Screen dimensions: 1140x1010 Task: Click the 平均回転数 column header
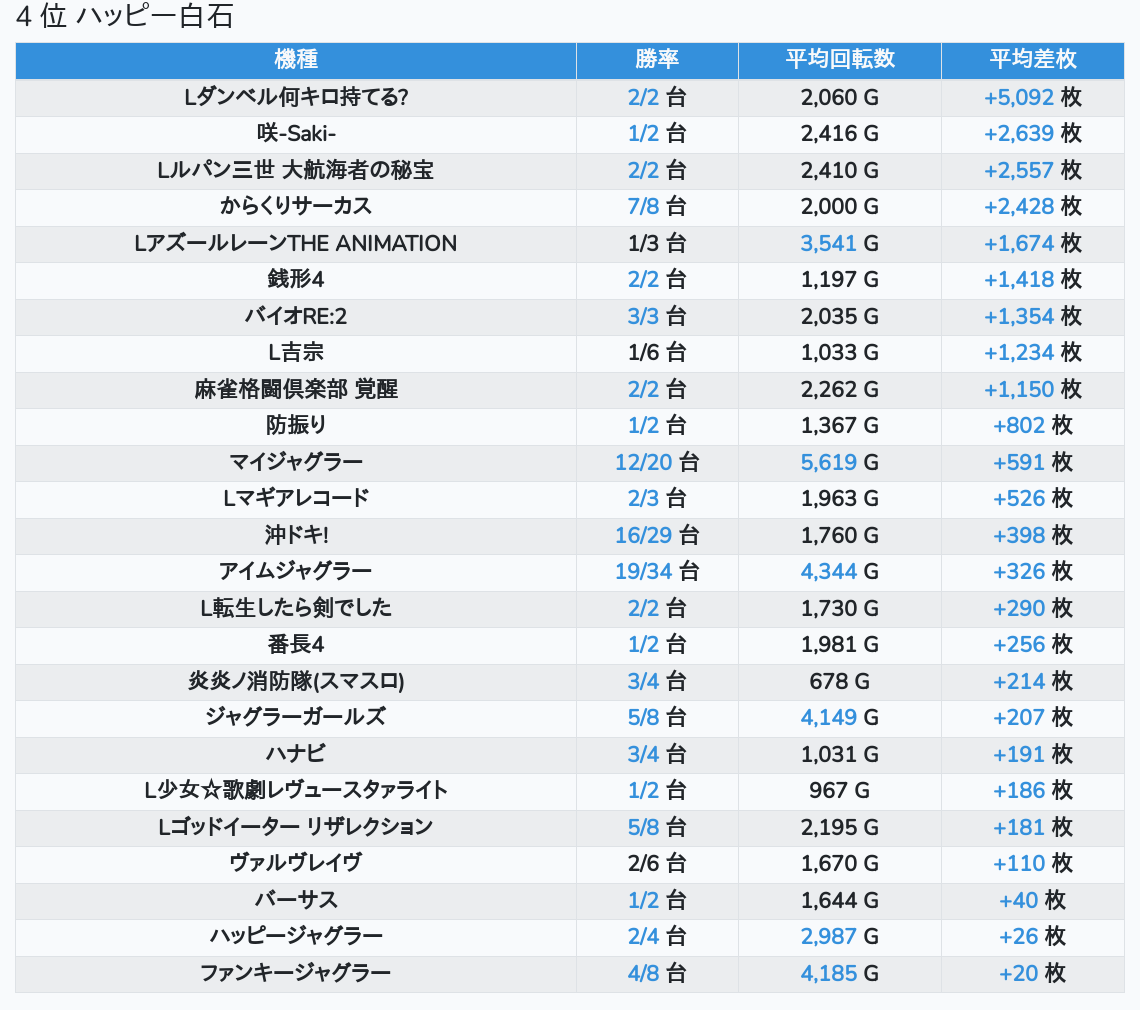tap(840, 60)
